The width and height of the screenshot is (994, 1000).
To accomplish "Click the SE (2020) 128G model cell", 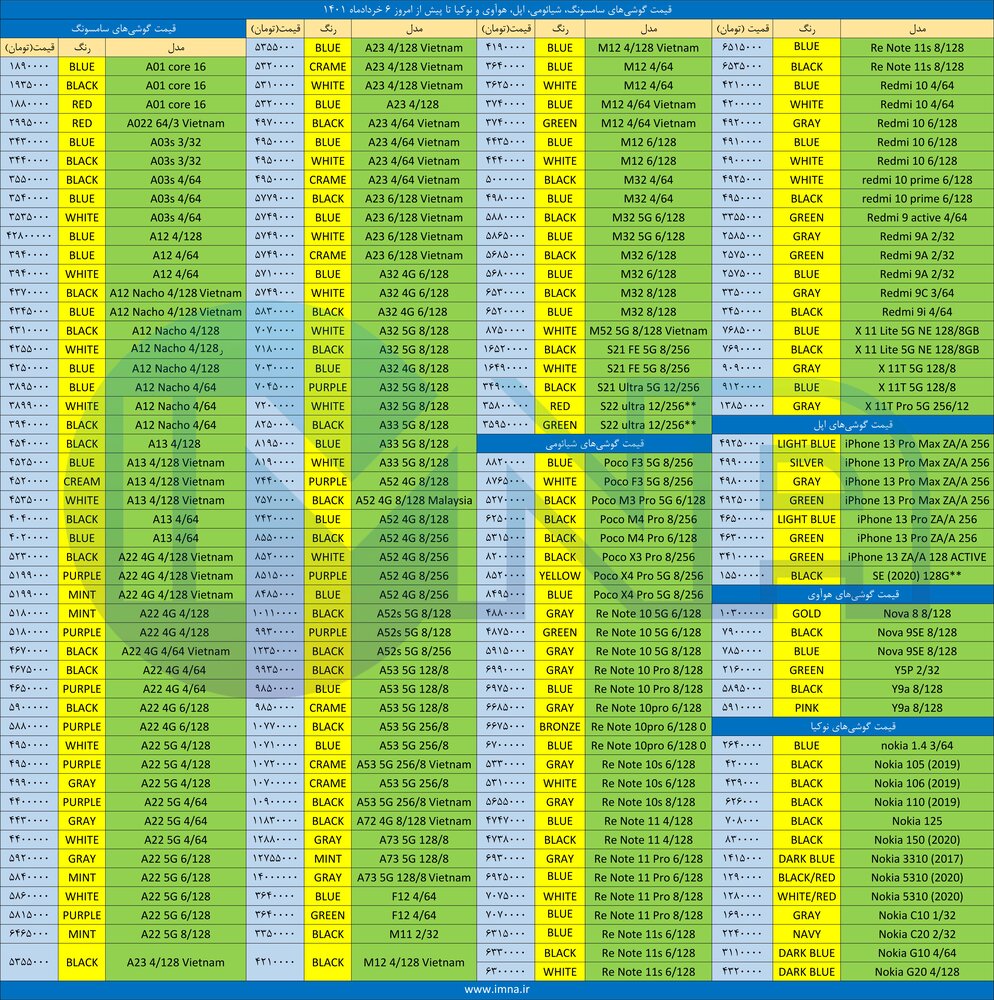I will pos(917,576).
